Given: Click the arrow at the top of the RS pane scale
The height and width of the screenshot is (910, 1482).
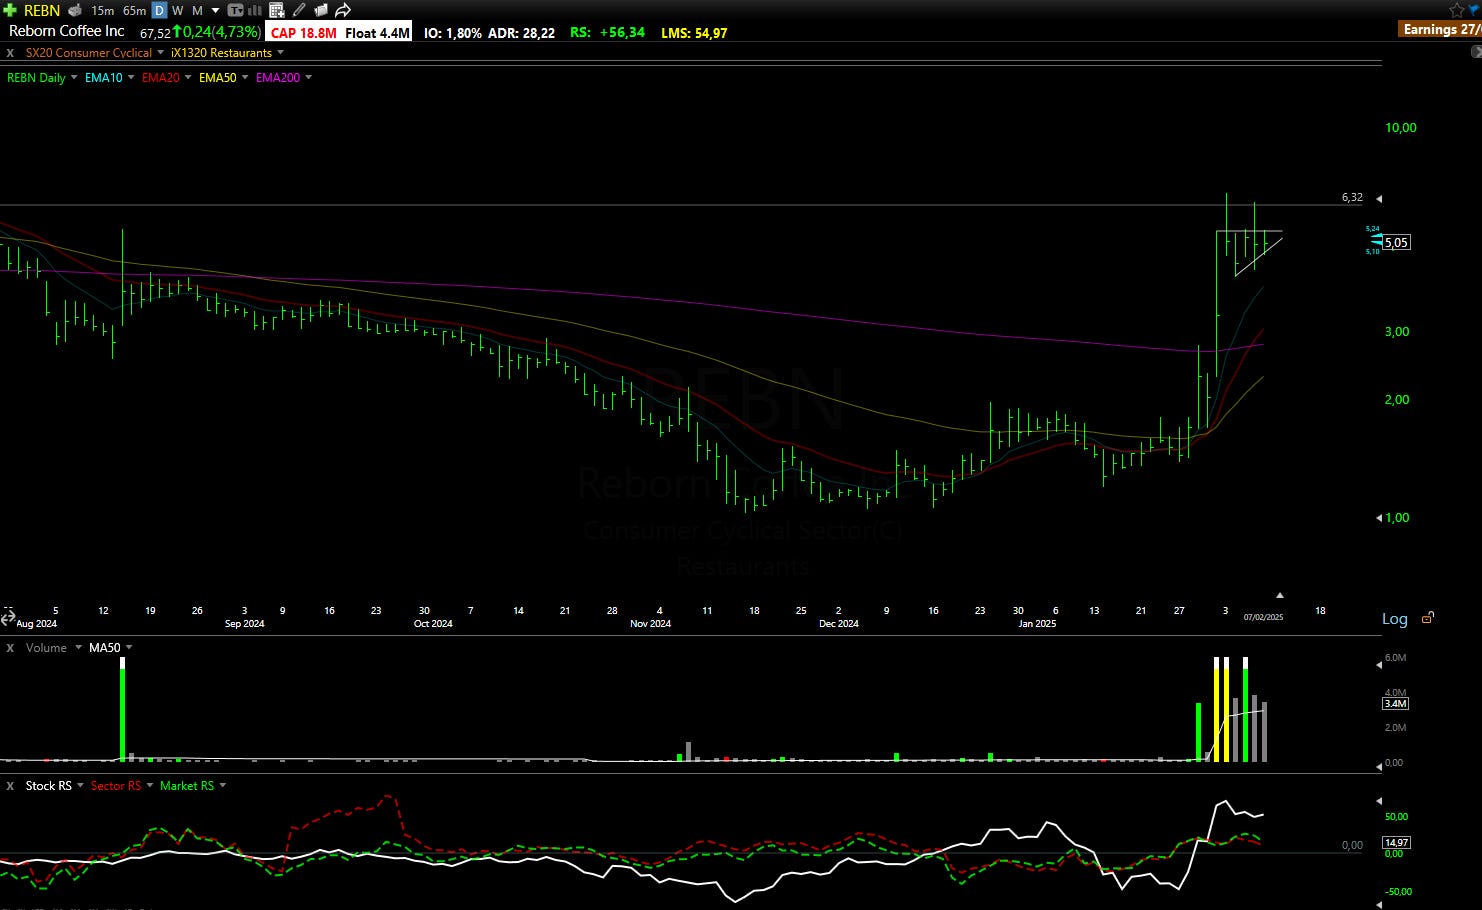Looking at the screenshot, I should [1379, 801].
